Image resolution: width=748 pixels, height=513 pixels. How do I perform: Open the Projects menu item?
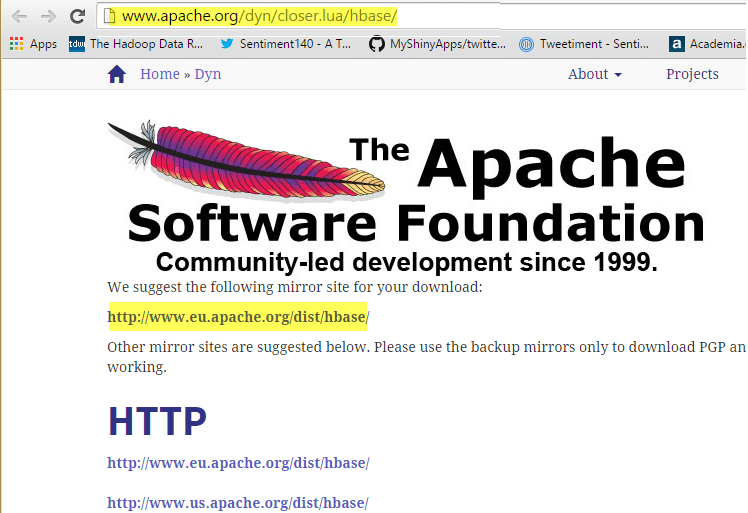pyautogui.click(x=692, y=74)
